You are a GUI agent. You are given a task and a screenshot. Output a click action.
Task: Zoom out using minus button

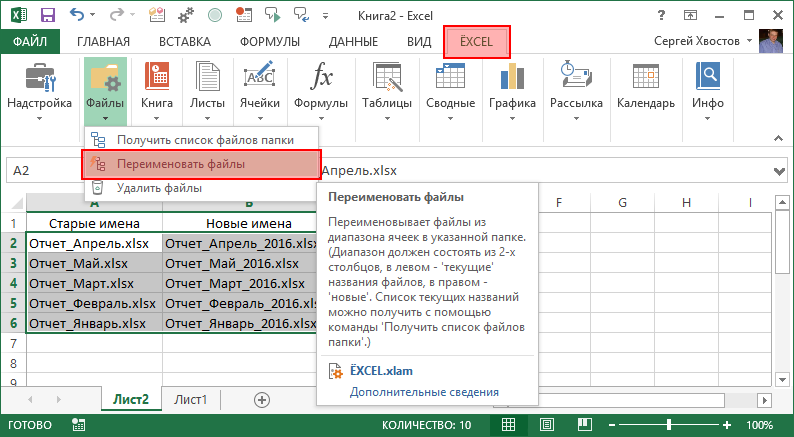(611, 425)
